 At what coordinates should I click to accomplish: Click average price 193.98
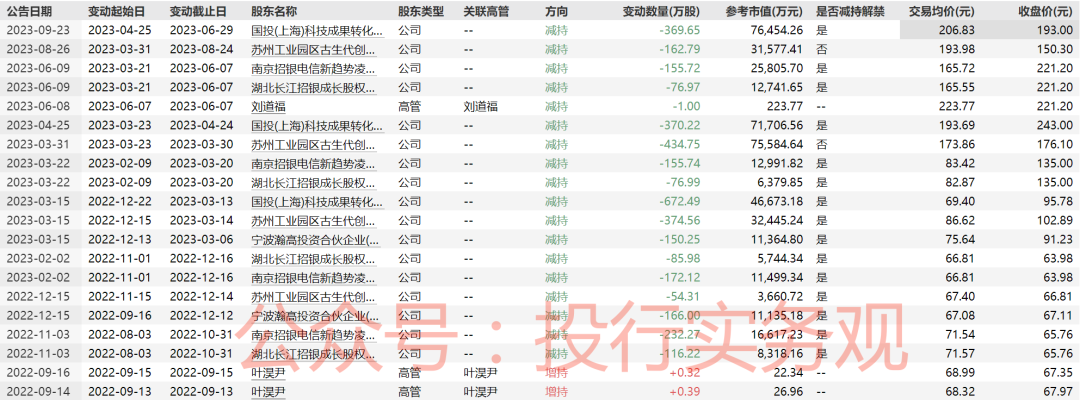pos(958,49)
